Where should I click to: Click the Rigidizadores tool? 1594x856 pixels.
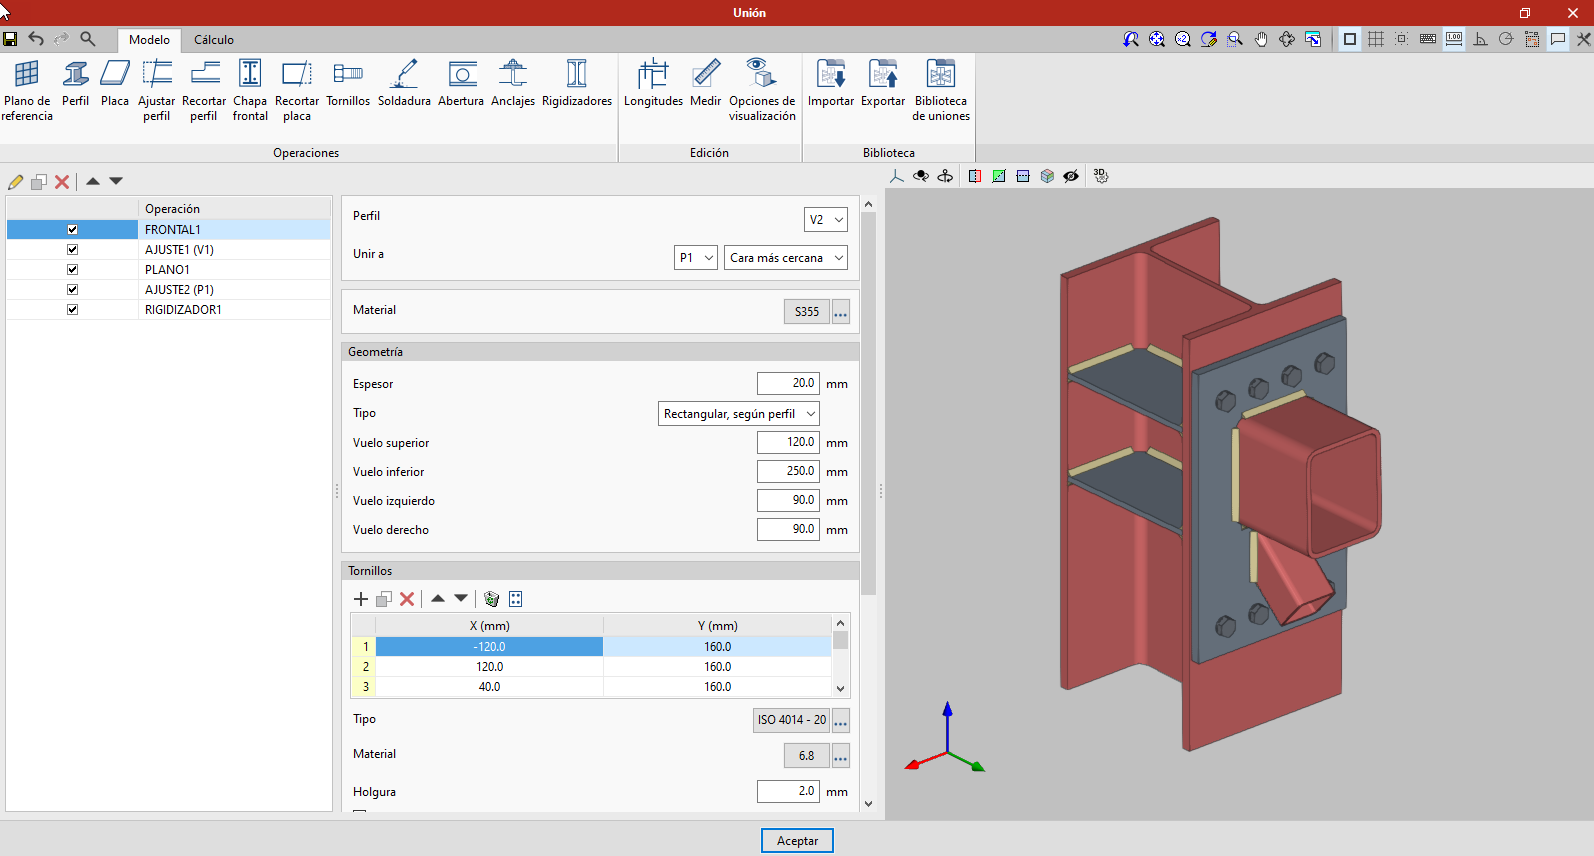[577, 83]
